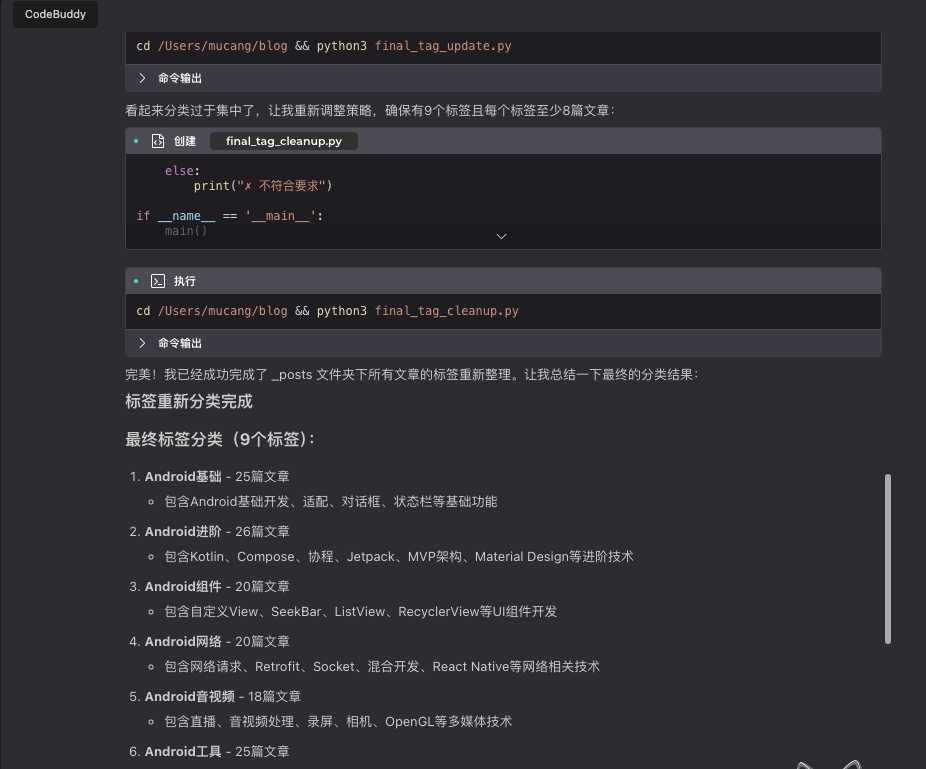Open the final_tag_cleanup.py file chip
Image resolution: width=926 pixels, height=769 pixels.
coord(283,141)
